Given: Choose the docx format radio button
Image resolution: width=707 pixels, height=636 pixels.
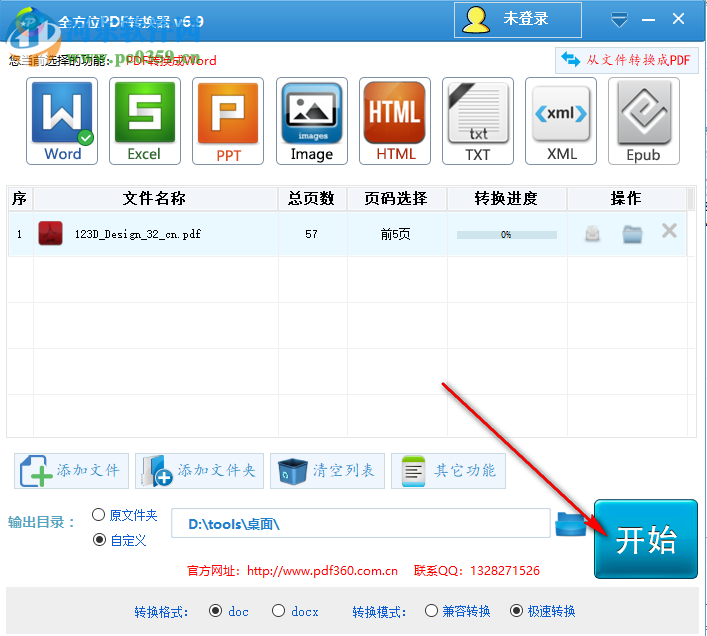Looking at the screenshot, I should click(x=278, y=611).
